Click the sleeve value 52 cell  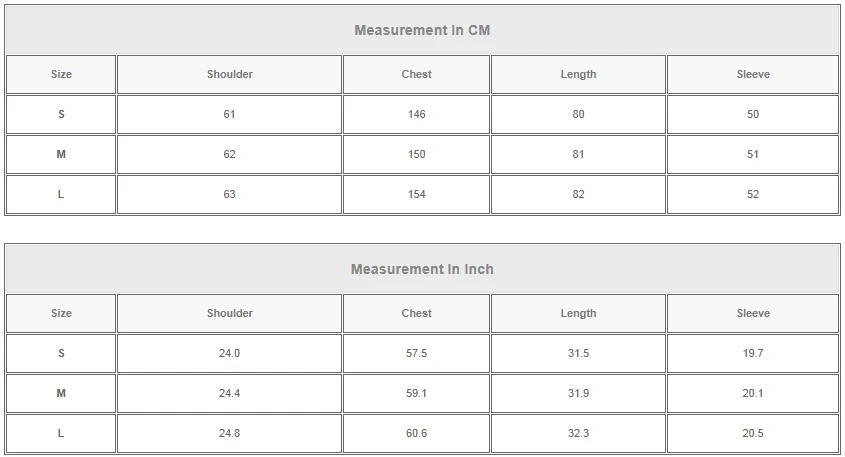[x=753, y=194]
